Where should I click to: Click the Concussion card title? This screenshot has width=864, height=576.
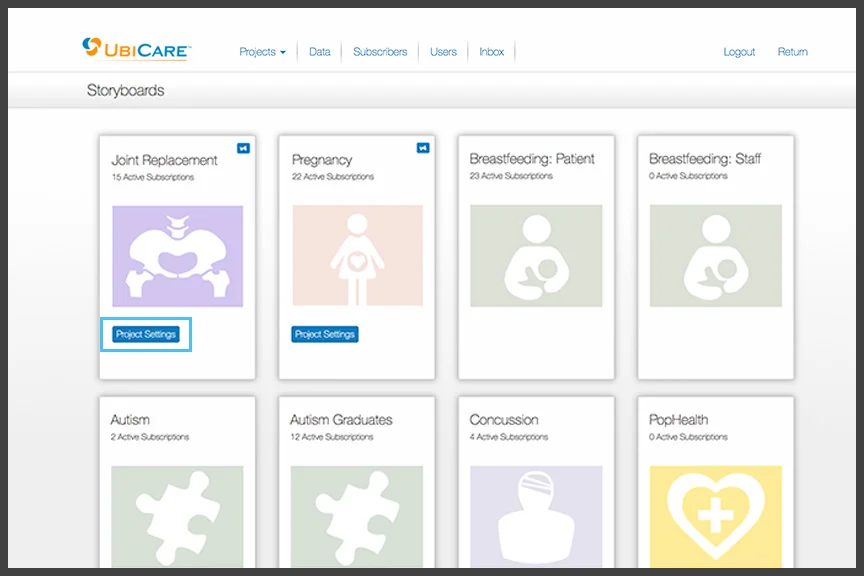(504, 420)
